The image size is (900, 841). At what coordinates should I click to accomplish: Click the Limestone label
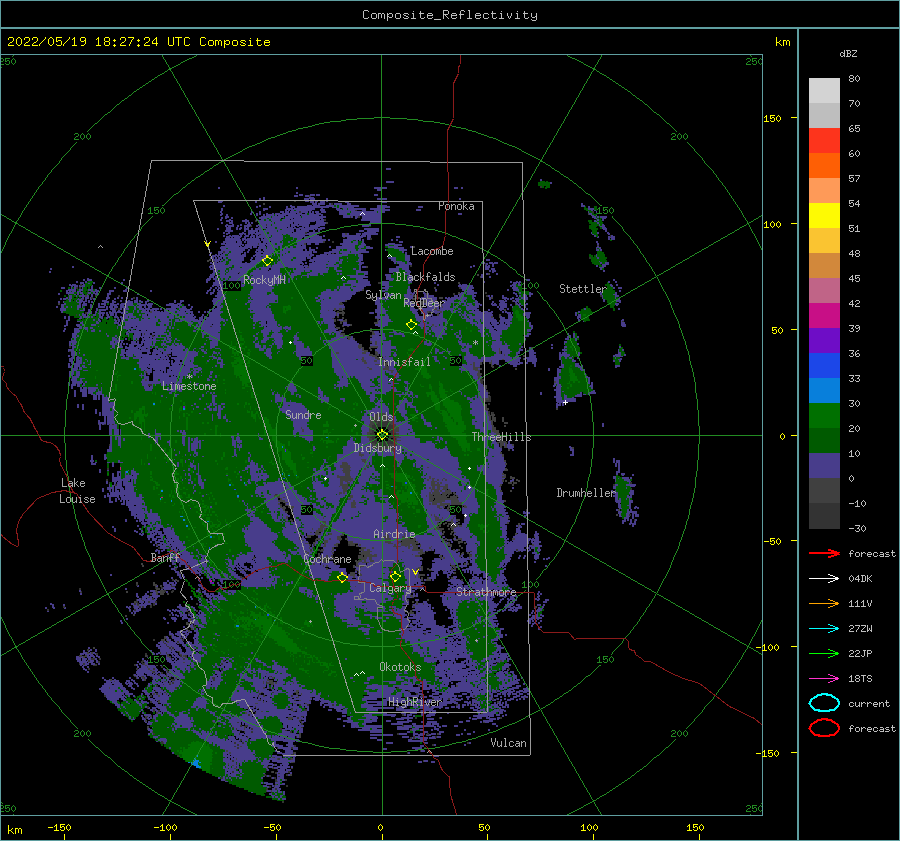(189, 386)
